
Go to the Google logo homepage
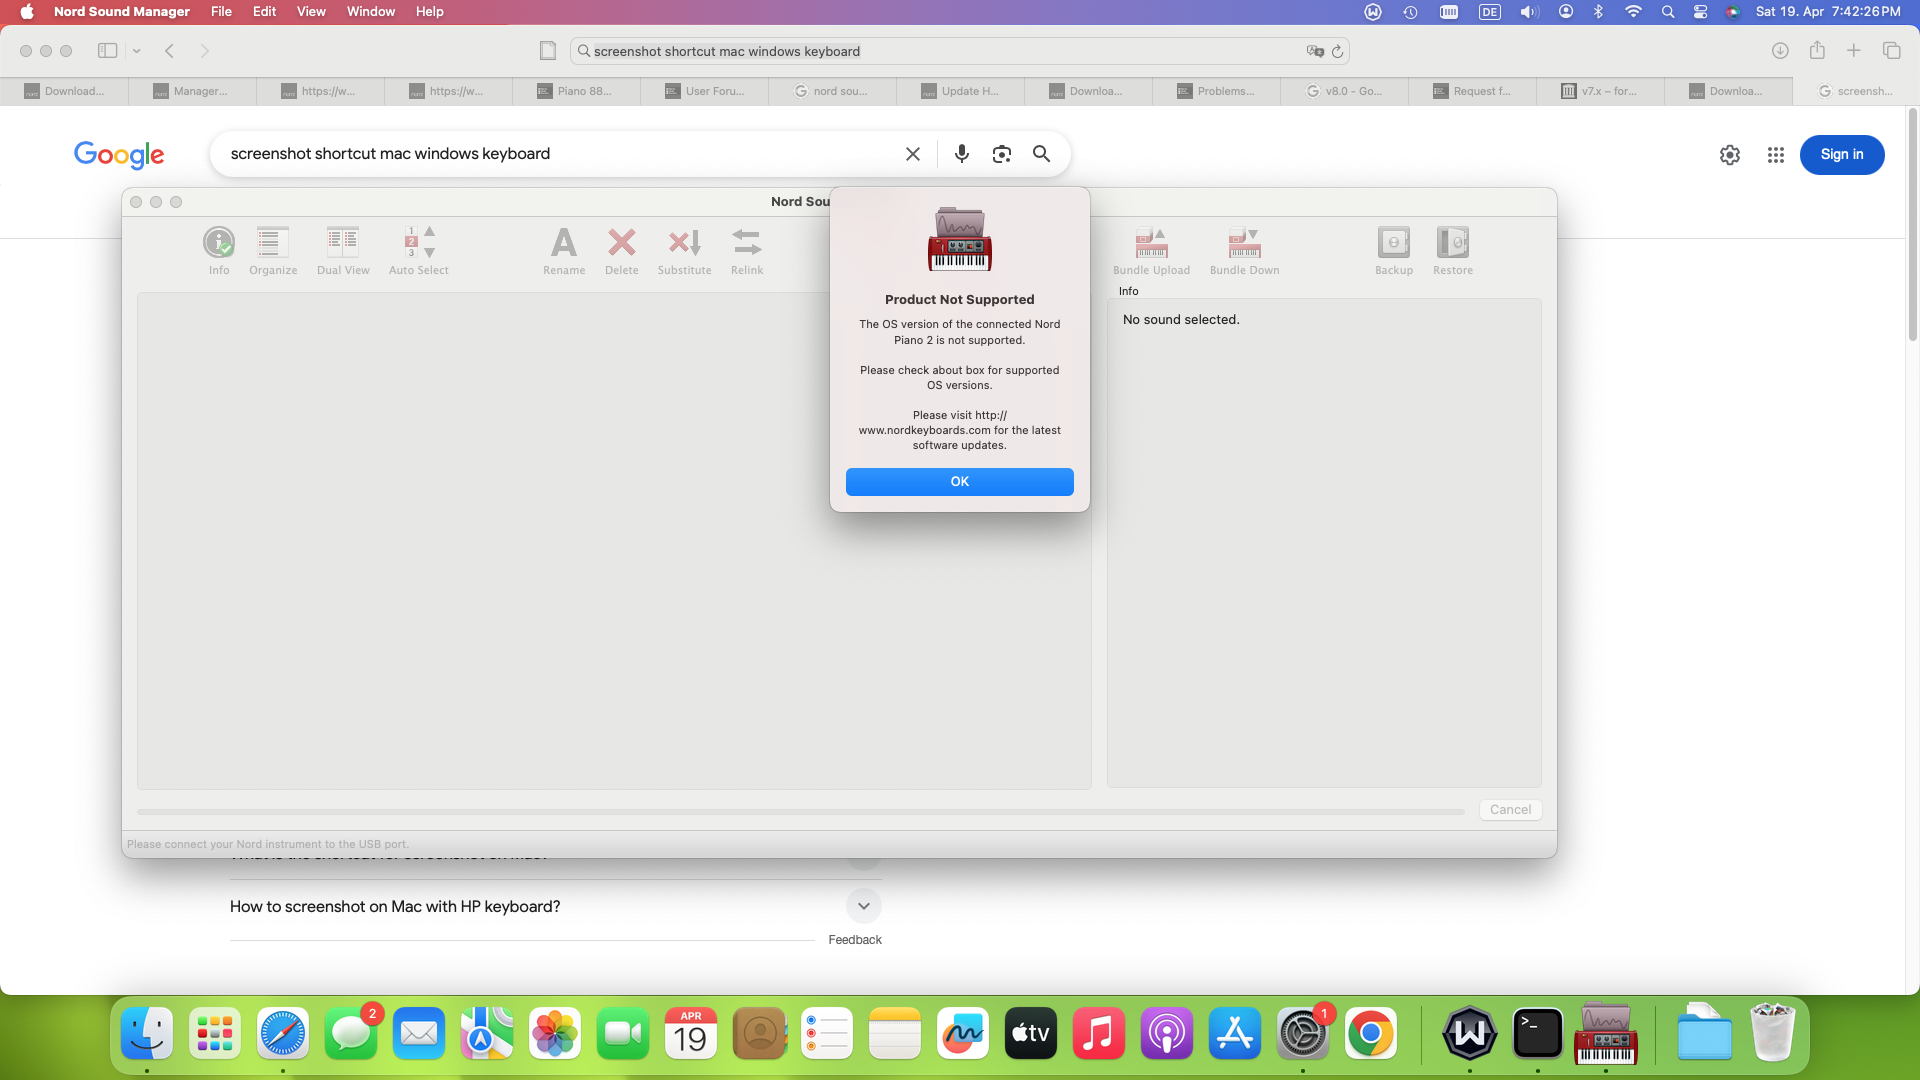point(119,155)
